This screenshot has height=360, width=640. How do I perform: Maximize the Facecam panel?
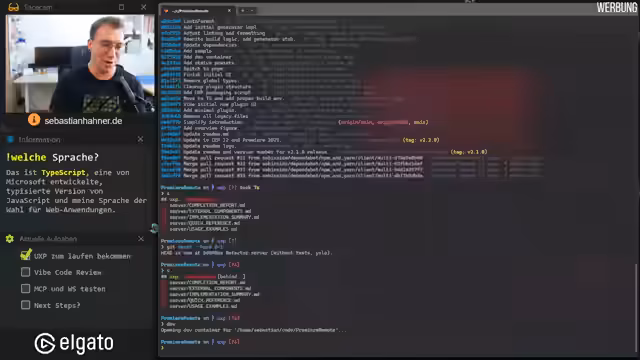pos(121,7)
